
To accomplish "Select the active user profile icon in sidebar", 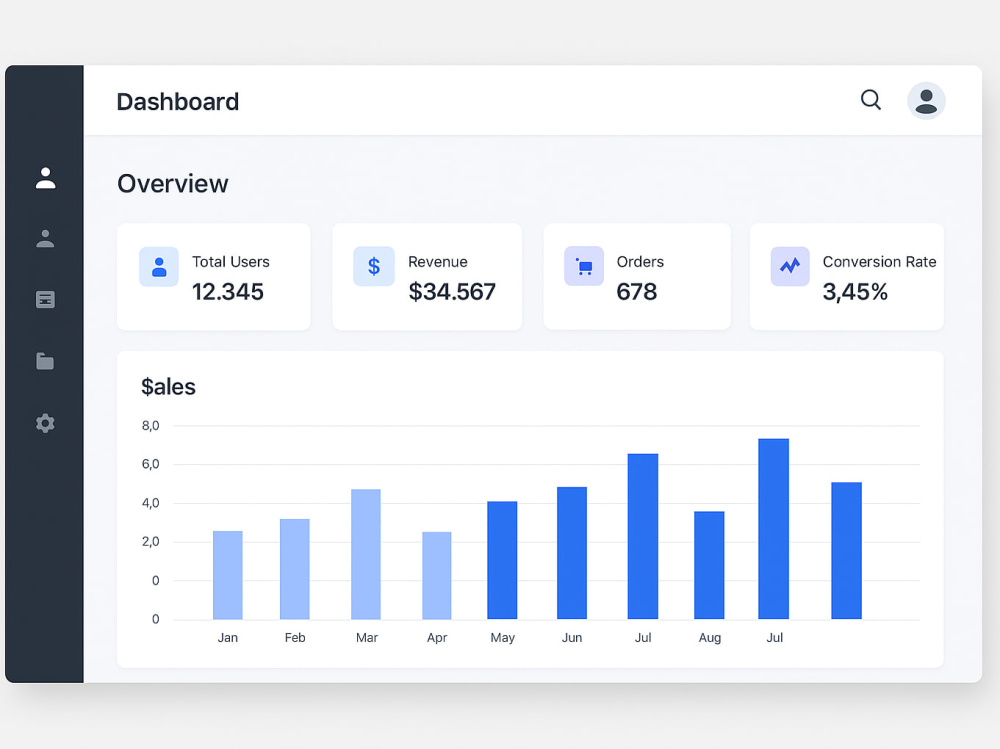I will point(45,177).
